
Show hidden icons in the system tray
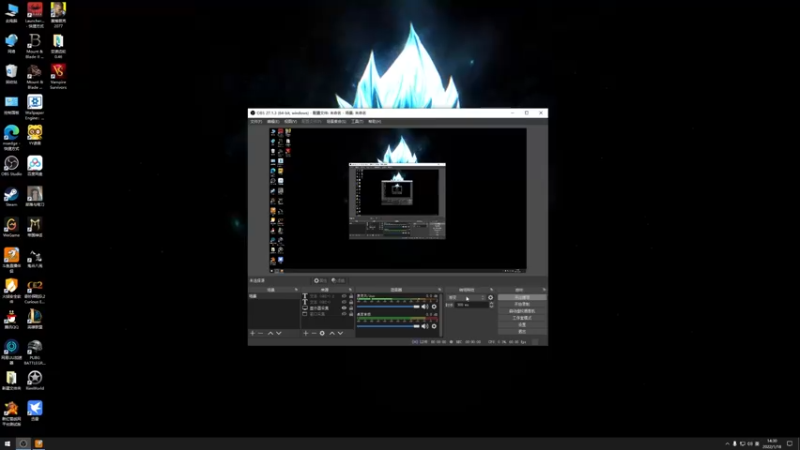click(727, 444)
